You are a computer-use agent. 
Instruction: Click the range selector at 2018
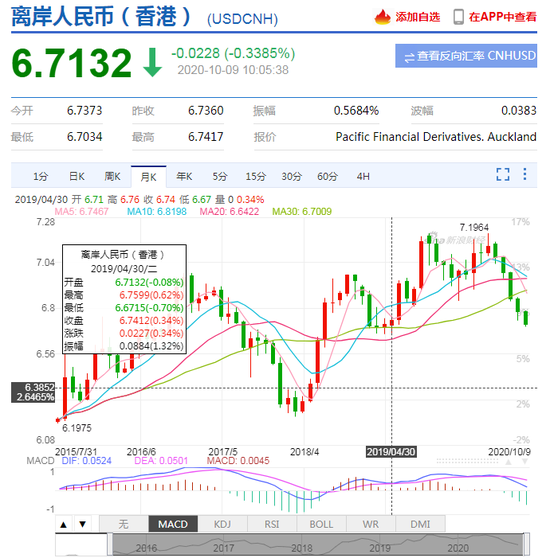302,548
